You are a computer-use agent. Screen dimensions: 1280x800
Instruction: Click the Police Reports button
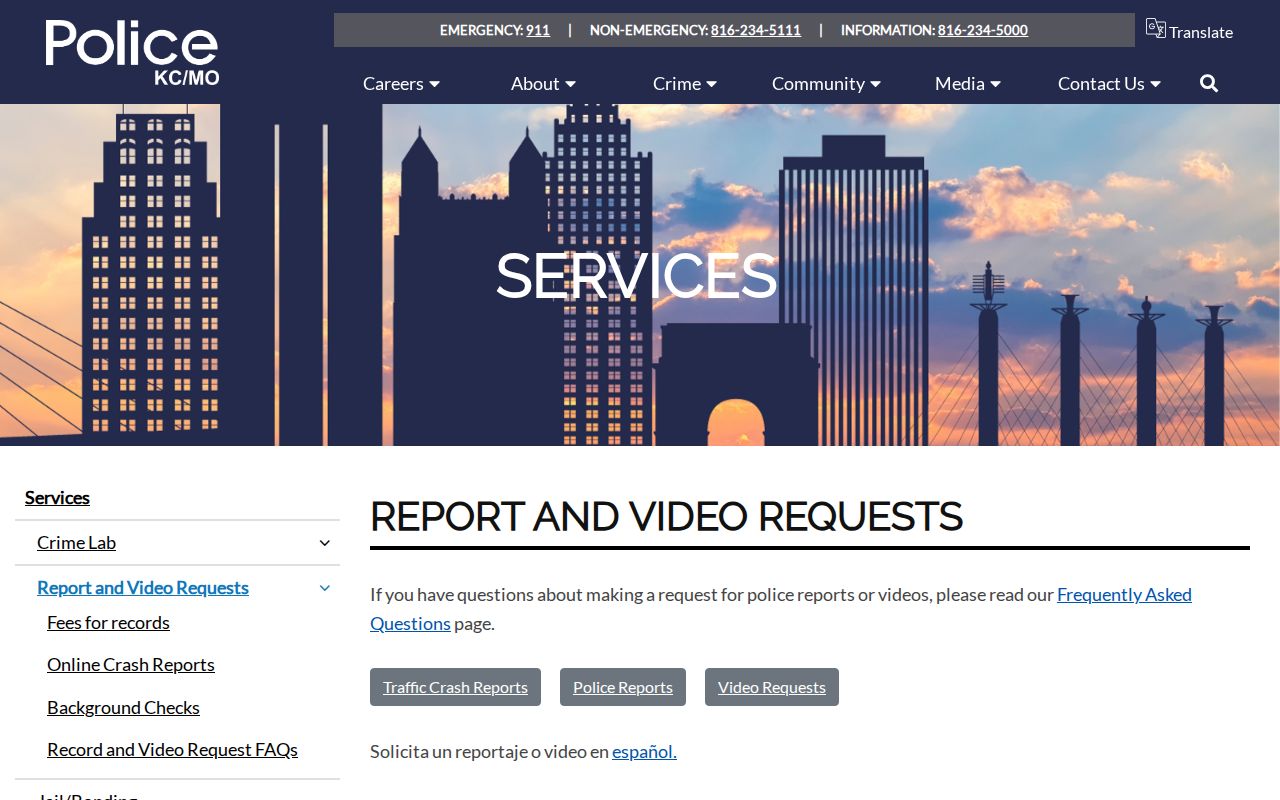tap(623, 687)
